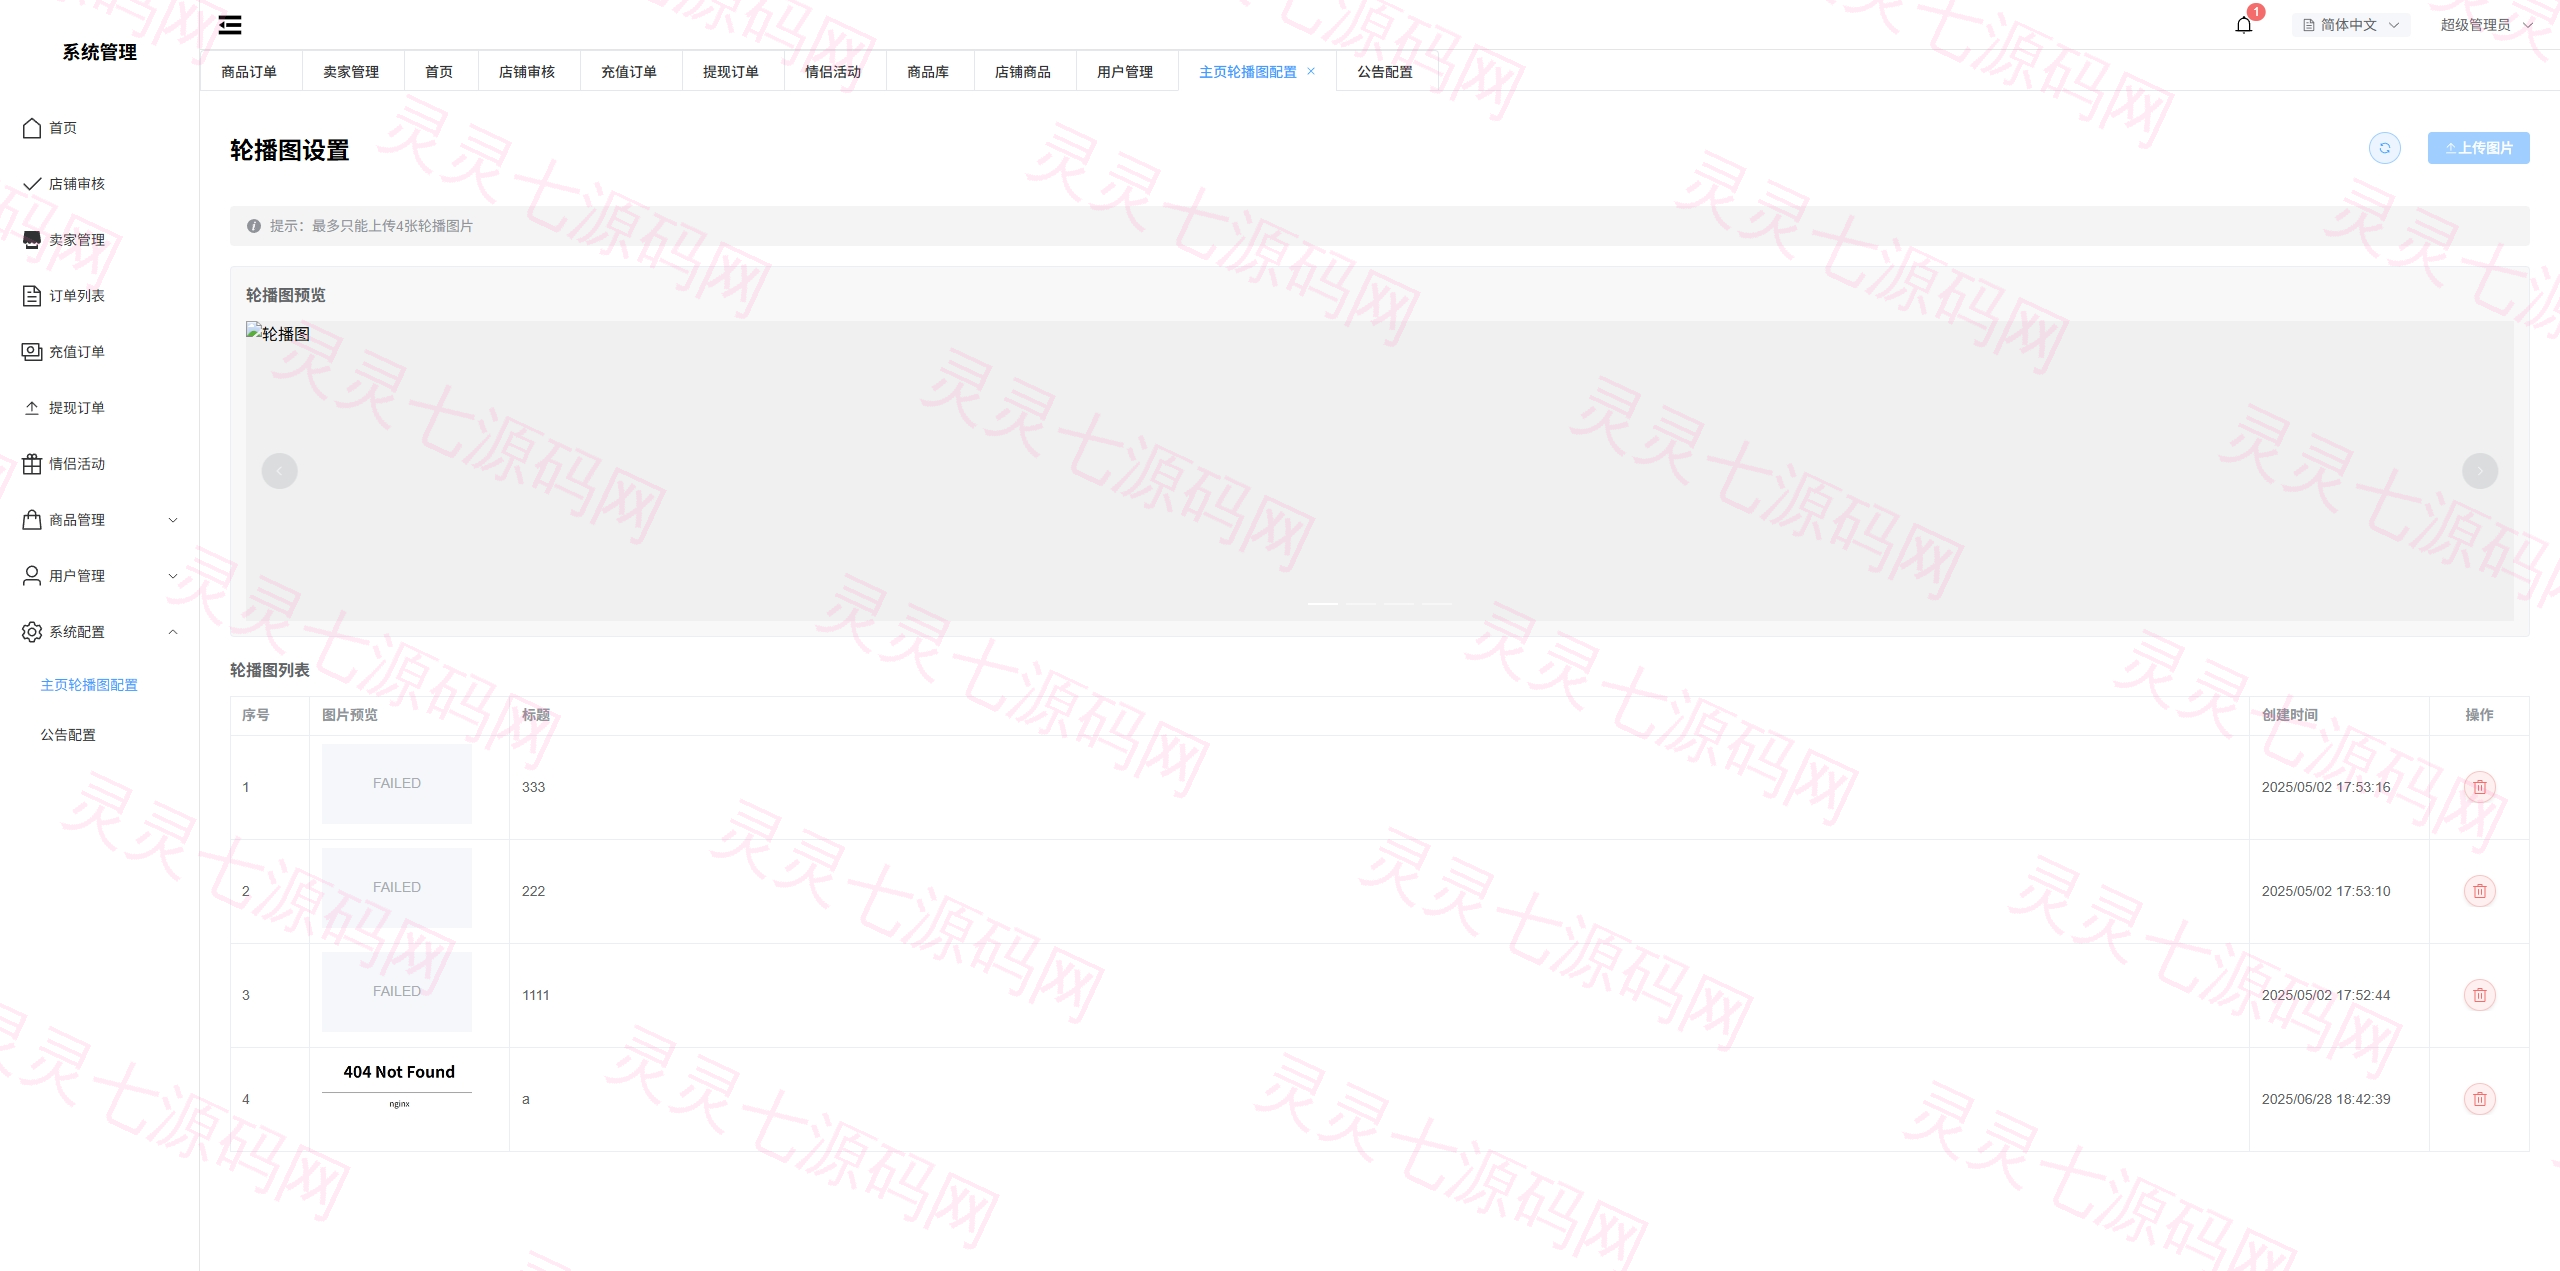Open 店铺审核 in the sidebar
This screenshot has height=1271, width=2560.
click(100, 184)
